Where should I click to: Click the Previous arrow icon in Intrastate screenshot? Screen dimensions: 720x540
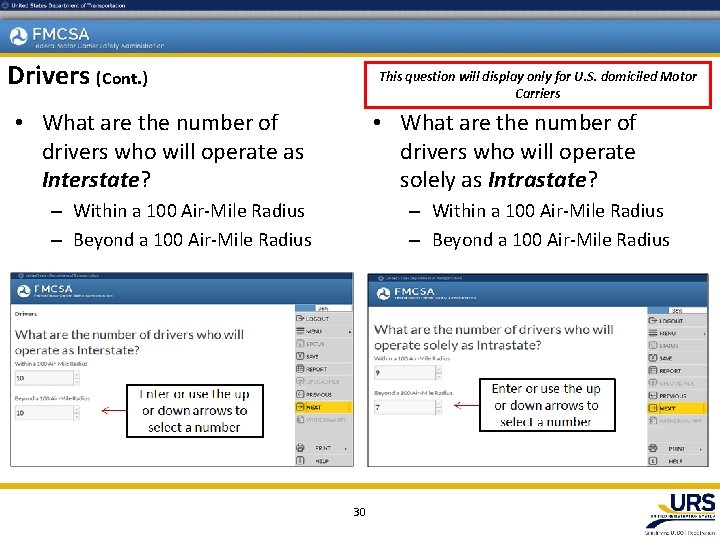click(x=652, y=395)
